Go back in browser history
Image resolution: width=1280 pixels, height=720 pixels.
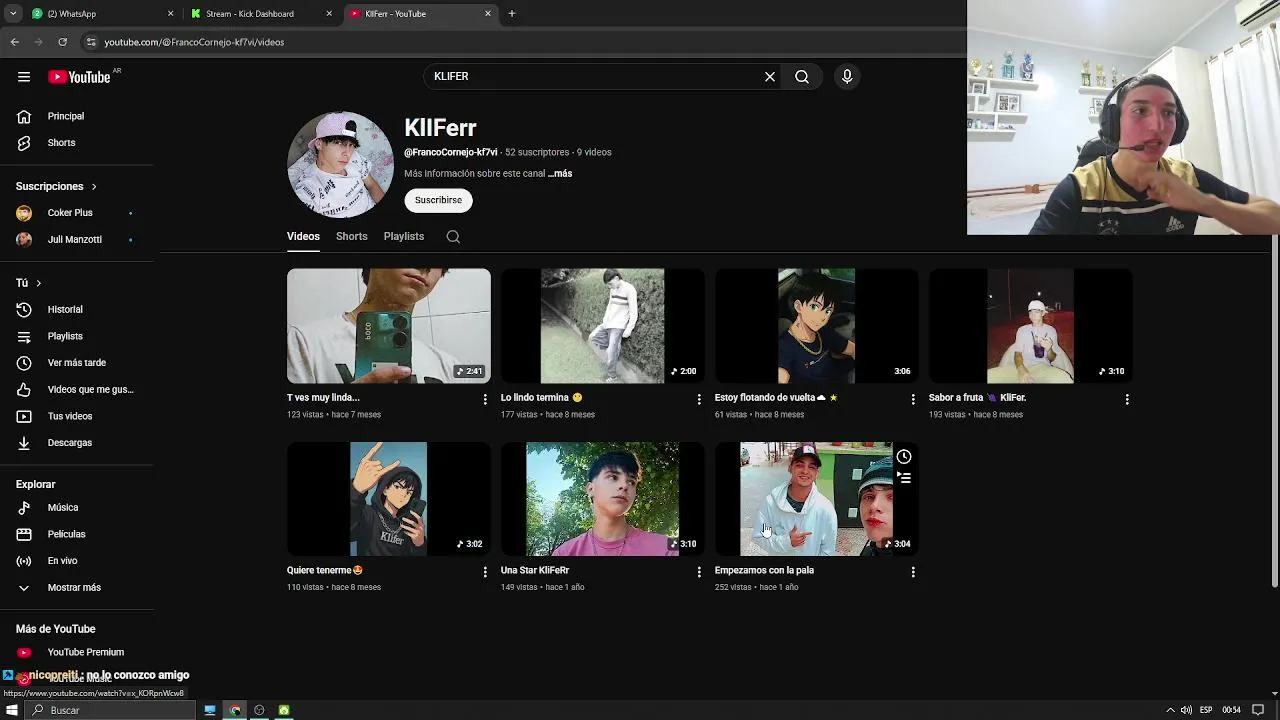click(14, 42)
